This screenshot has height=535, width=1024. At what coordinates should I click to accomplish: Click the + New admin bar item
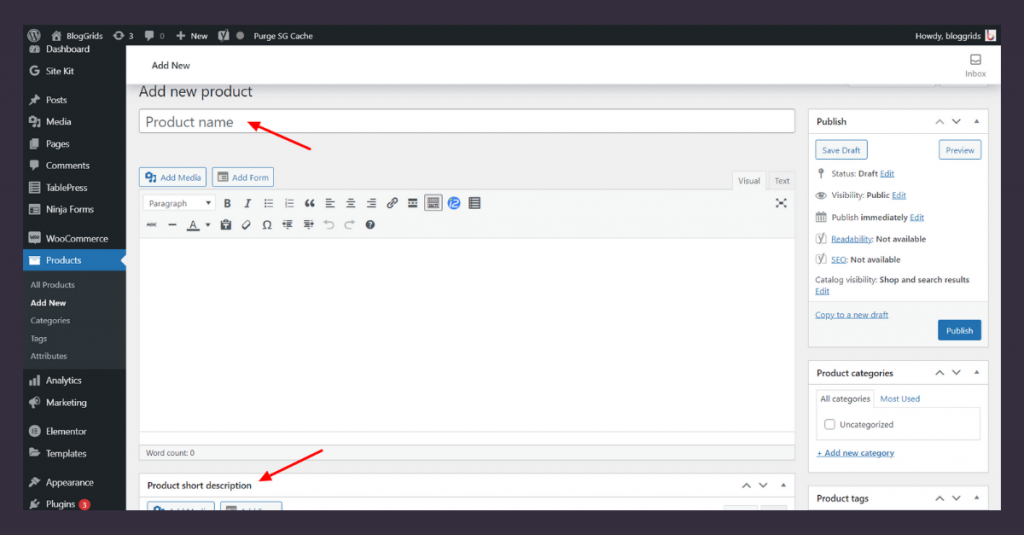pos(192,36)
